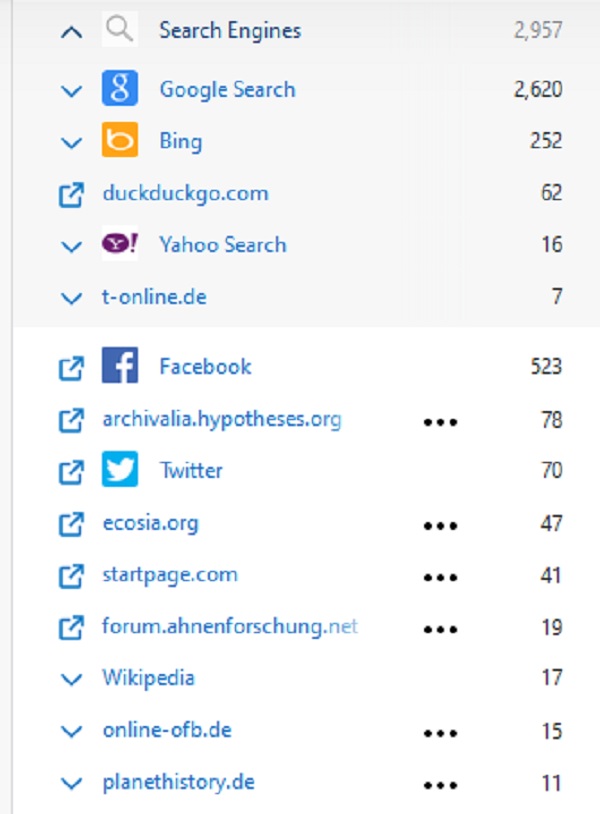This screenshot has width=600, height=814.
Task: Select the online-ofb.de referrer entry
Action: click(166, 730)
